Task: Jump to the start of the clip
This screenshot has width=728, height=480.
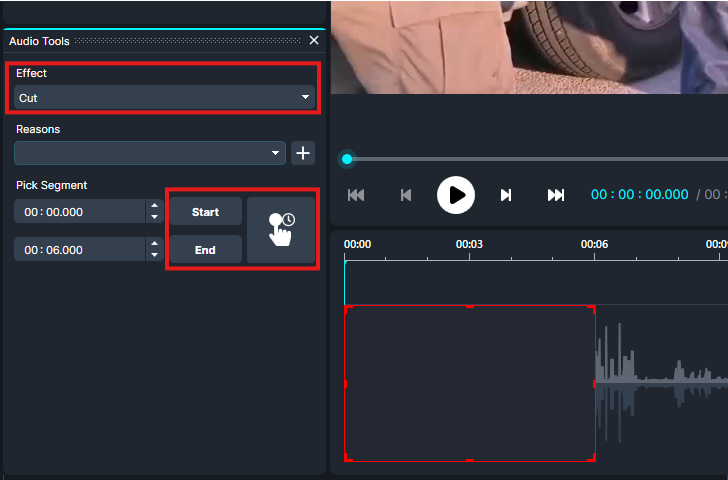Action: pyautogui.click(x=356, y=195)
